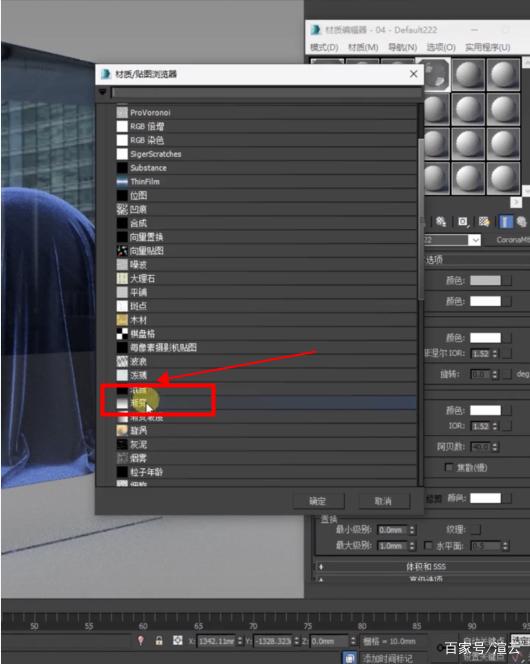Expand the 体积和 SSS rollout
The width and height of the screenshot is (530, 664).
click(x=423, y=567)
